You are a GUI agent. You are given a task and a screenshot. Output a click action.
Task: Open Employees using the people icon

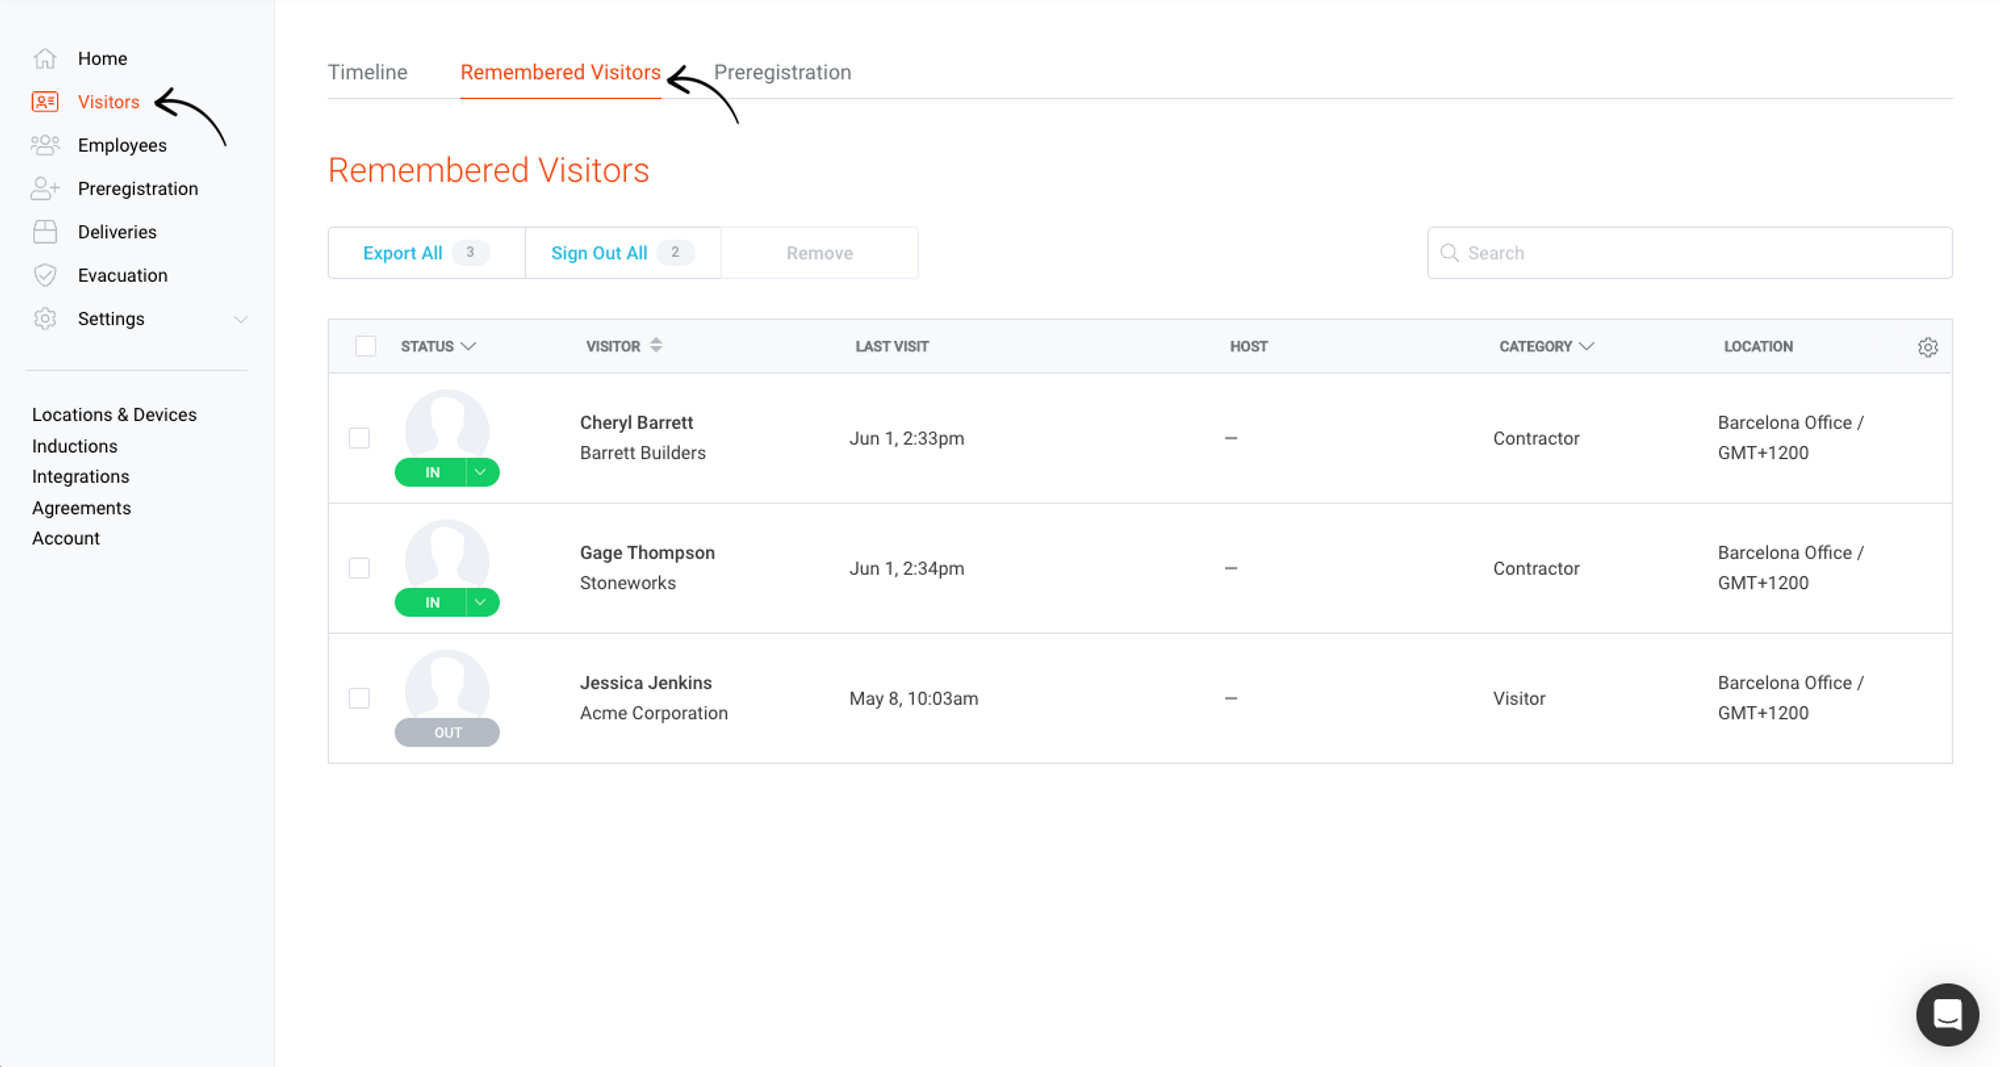[x=45, y=145]
